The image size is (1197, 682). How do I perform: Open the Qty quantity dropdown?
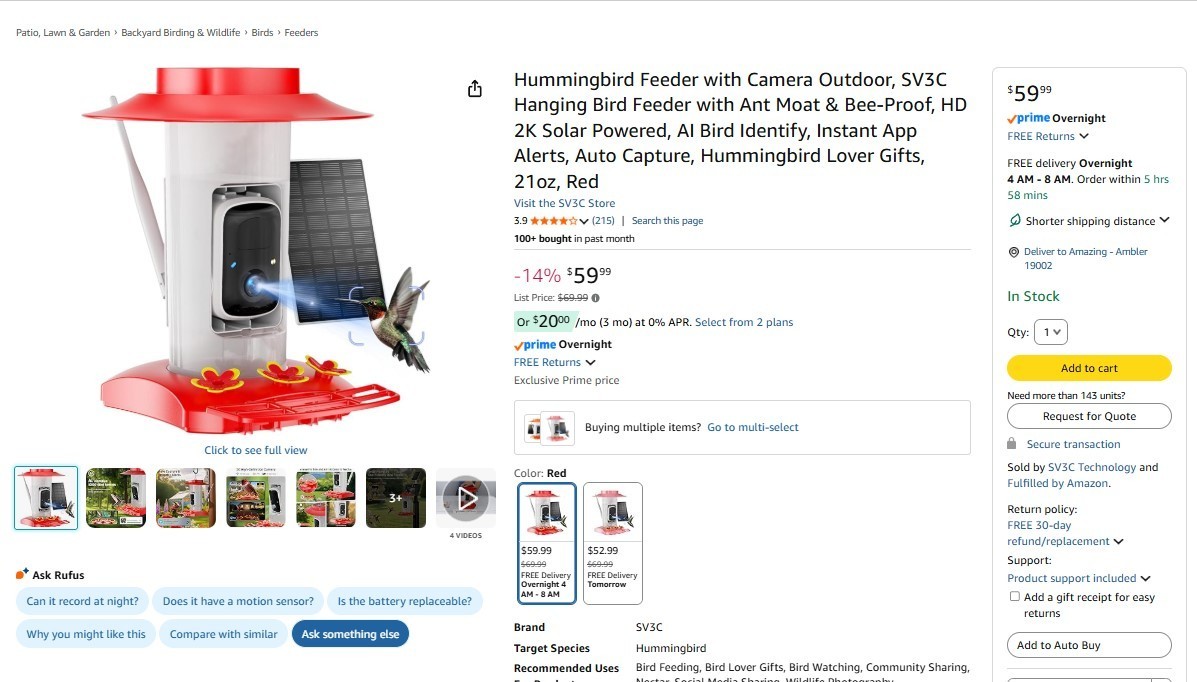1051,332
